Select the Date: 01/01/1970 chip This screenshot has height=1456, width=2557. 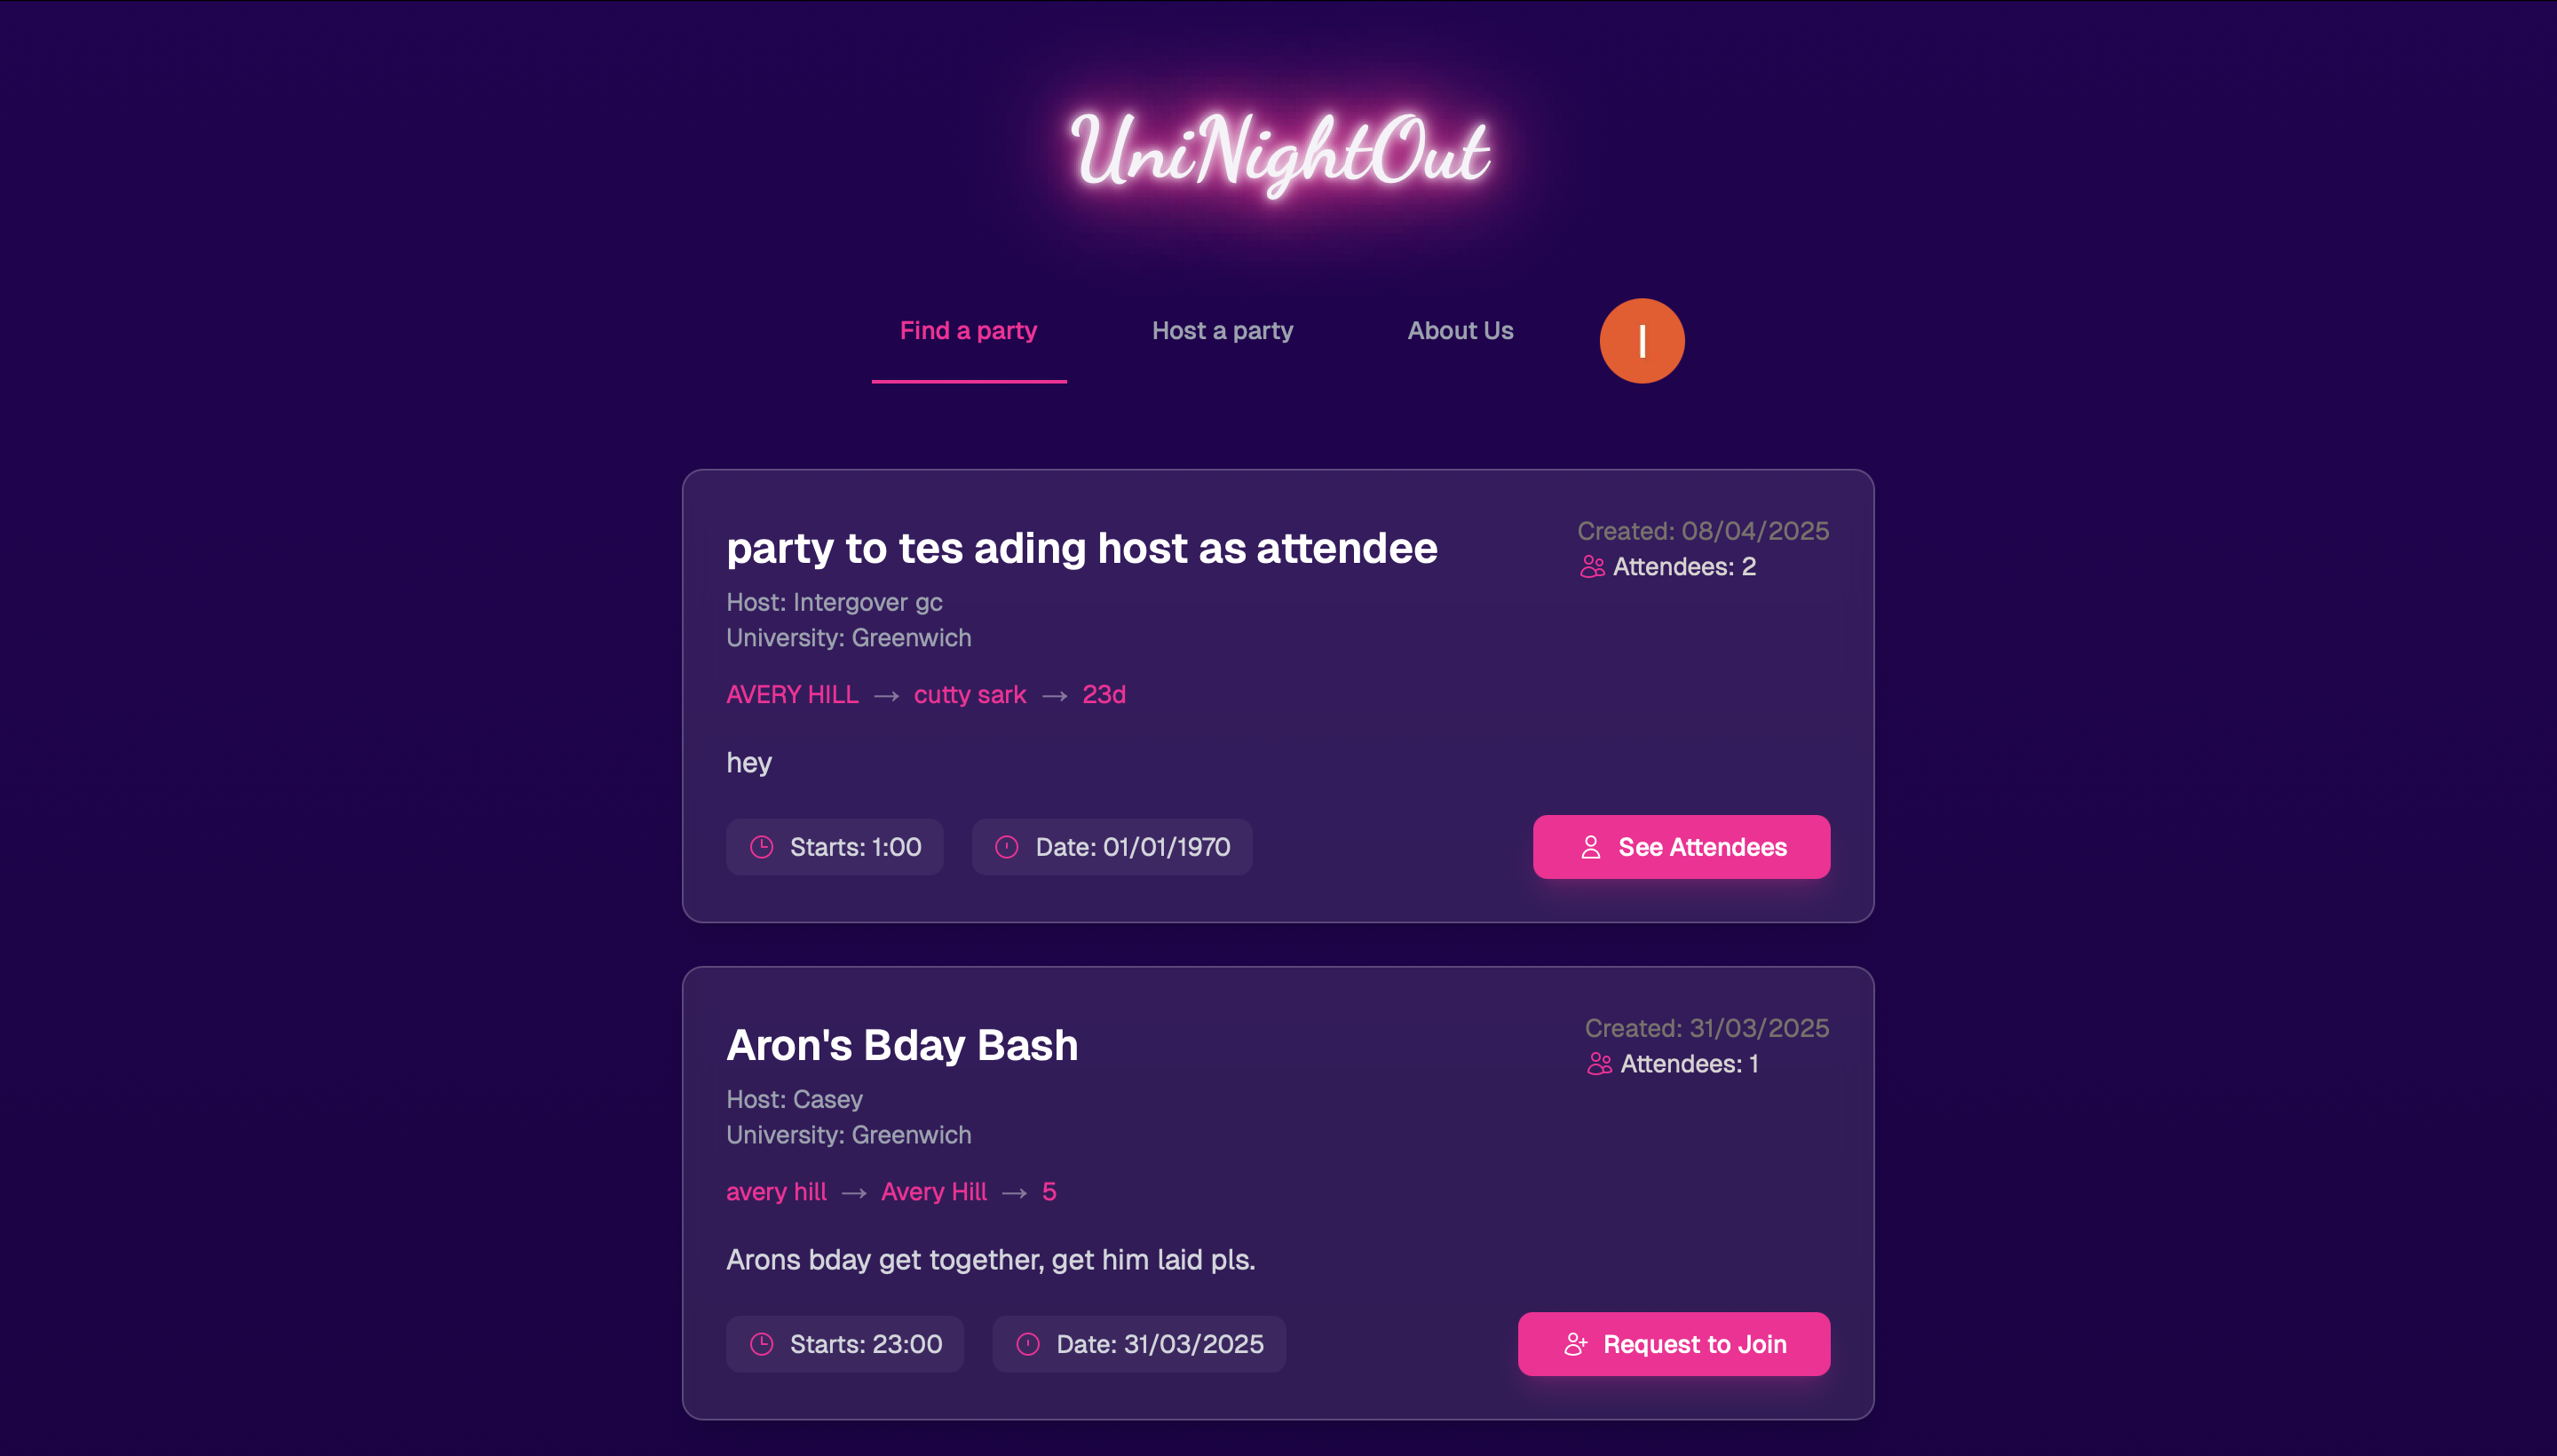point(1112,847)
